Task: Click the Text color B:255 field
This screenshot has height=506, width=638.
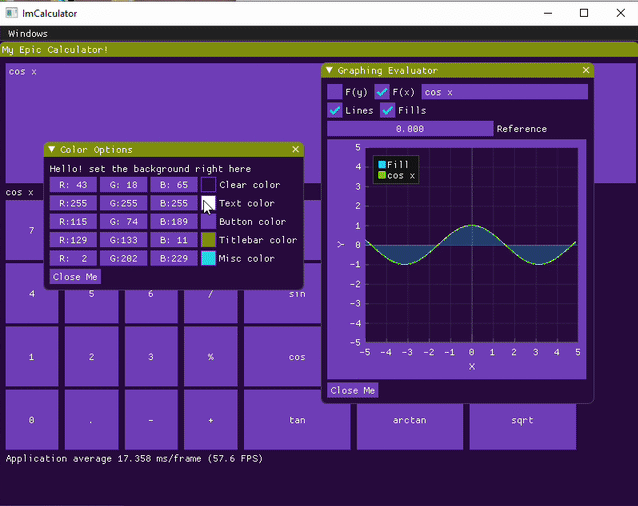Action: click(174, 203)
